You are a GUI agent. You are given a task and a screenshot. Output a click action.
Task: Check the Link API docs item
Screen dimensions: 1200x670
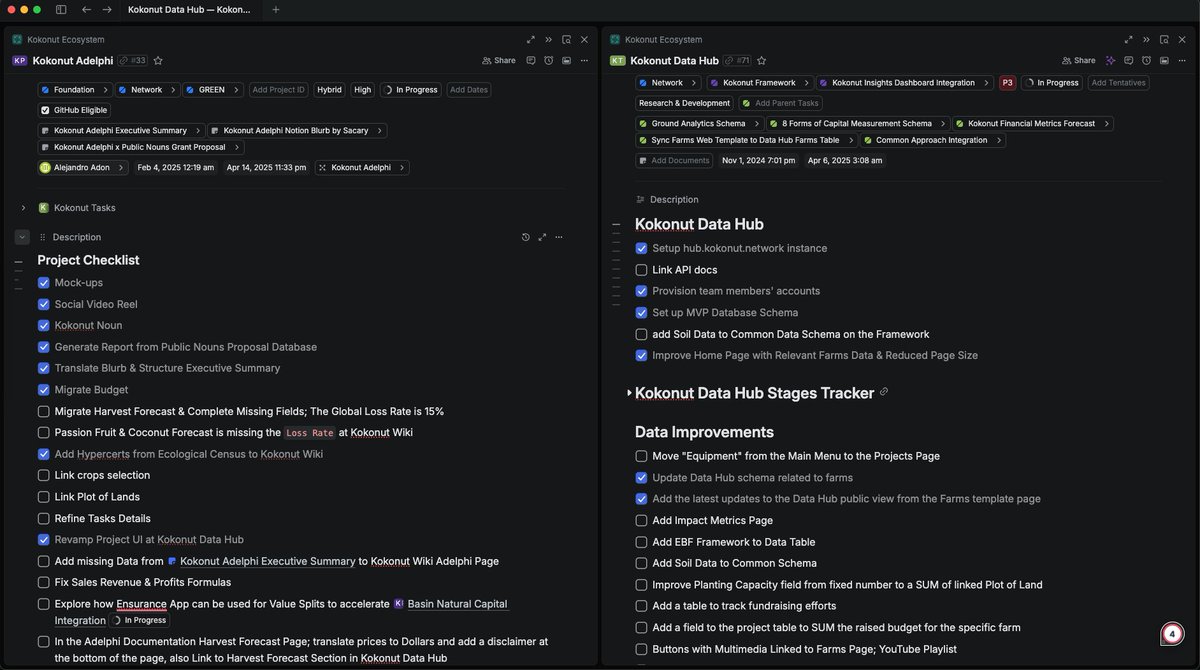(x=641, y=270)
